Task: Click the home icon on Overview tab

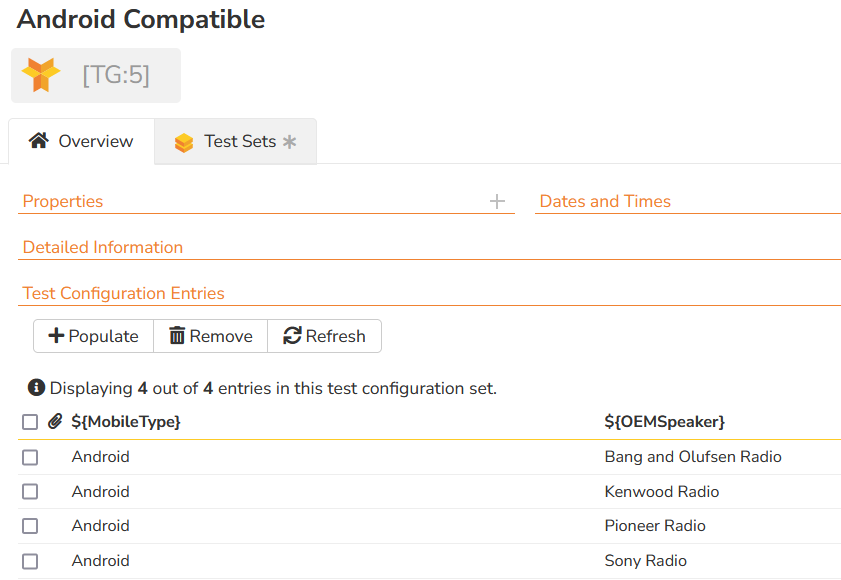Action: click(39, 141)
